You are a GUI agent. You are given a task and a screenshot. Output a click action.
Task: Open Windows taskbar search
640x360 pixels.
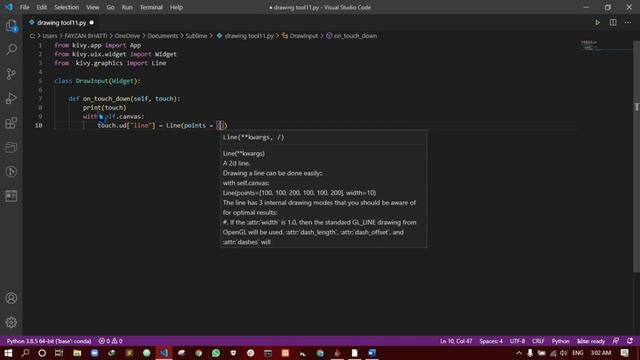click(x=25, y=353)
